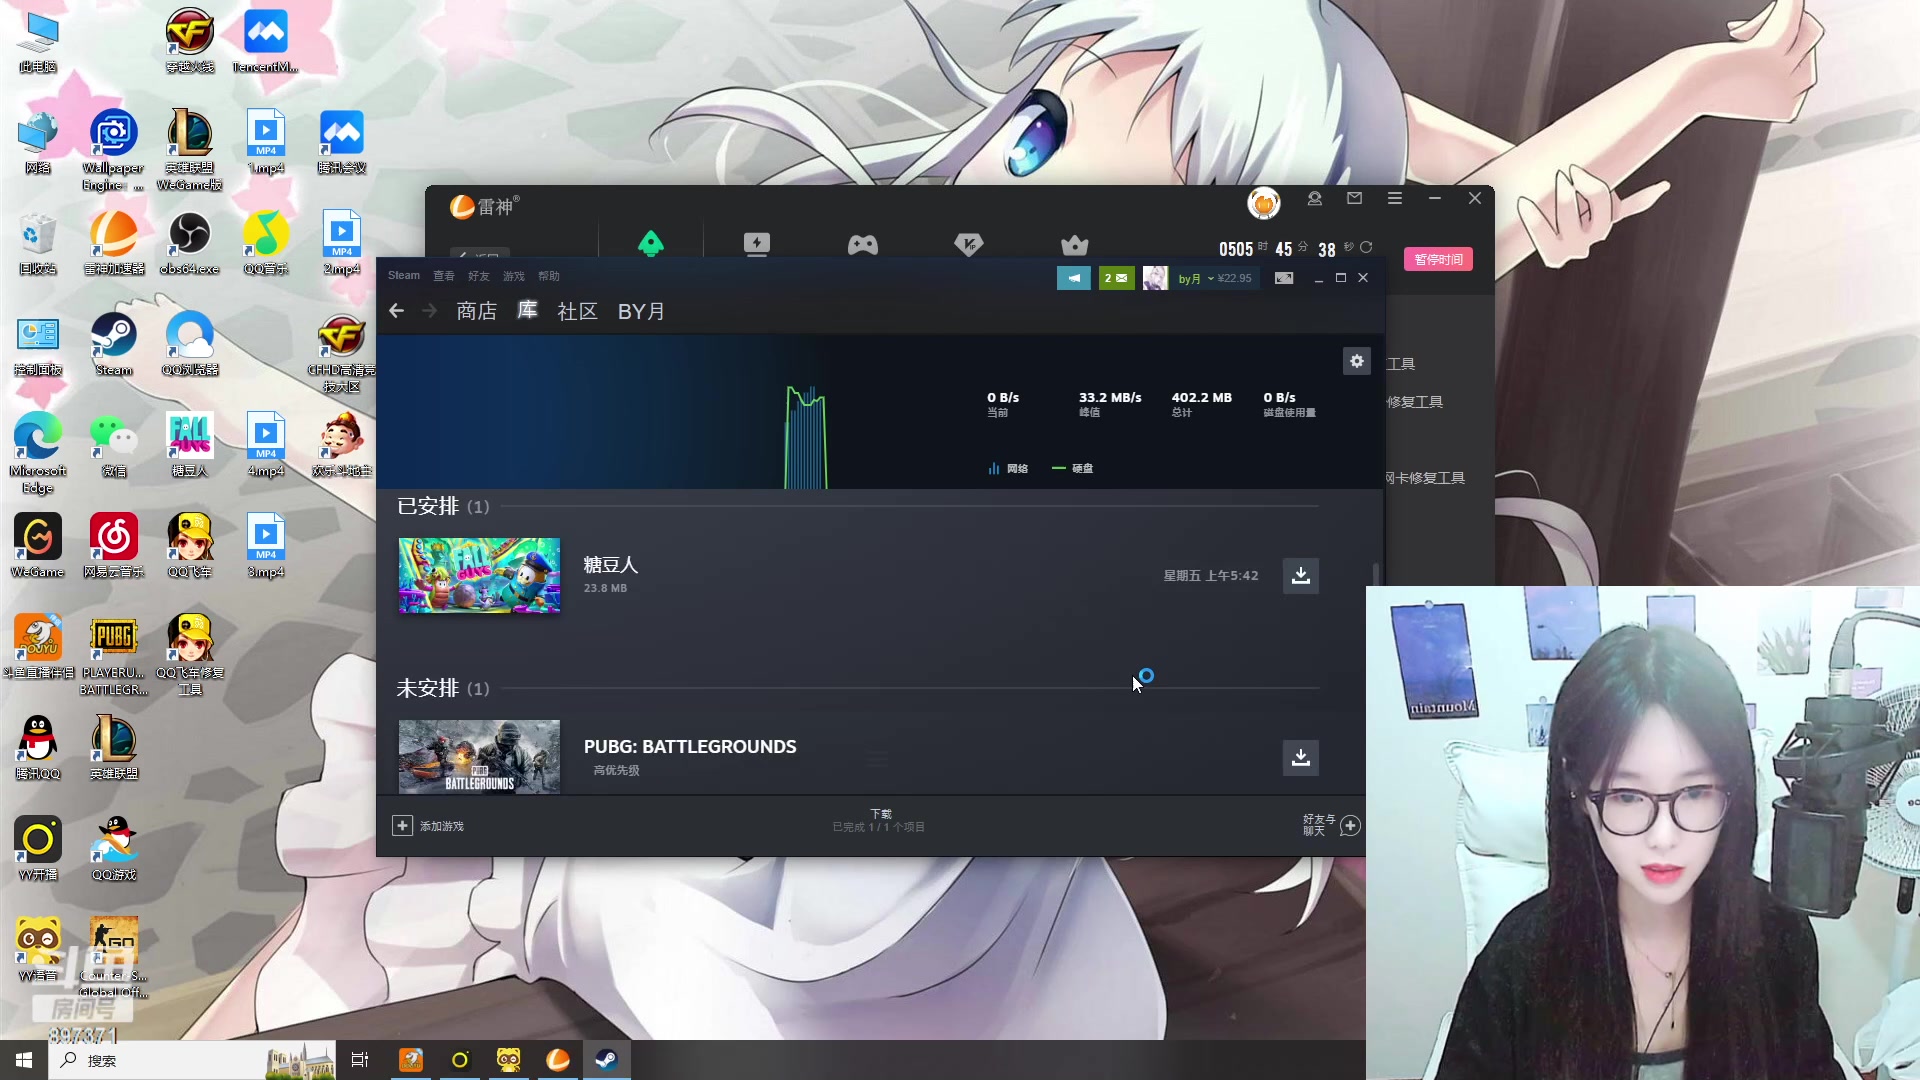
Task: Open the PUBG PLAYERUNKNOWN'S BATTLEGROUNDS desktop icon
Action: (x=114, y=655)
